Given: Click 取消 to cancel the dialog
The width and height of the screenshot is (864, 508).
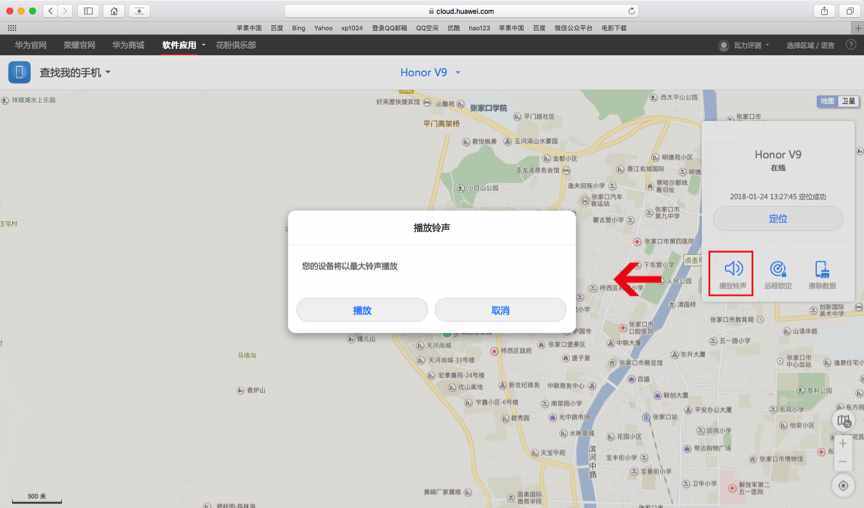Looking at the screenshot, I should [x=500, y=310].
